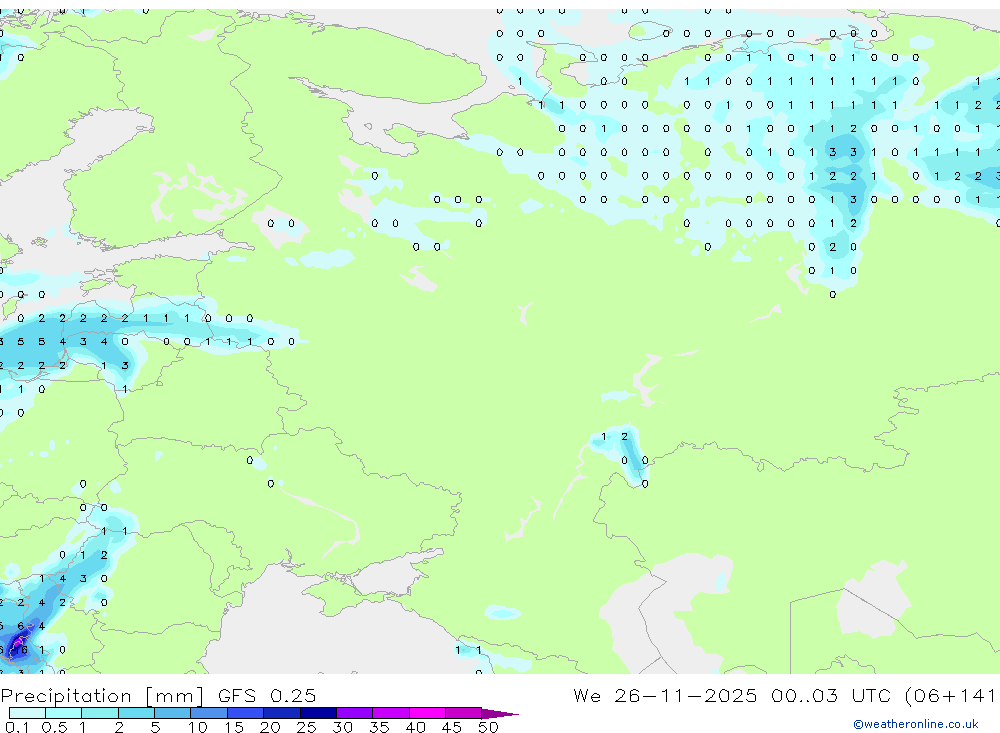The height and width of the screenshot is (733, 1000).
Task: Click the 1–2 mm legend color swatch
Action: point(100,713)
